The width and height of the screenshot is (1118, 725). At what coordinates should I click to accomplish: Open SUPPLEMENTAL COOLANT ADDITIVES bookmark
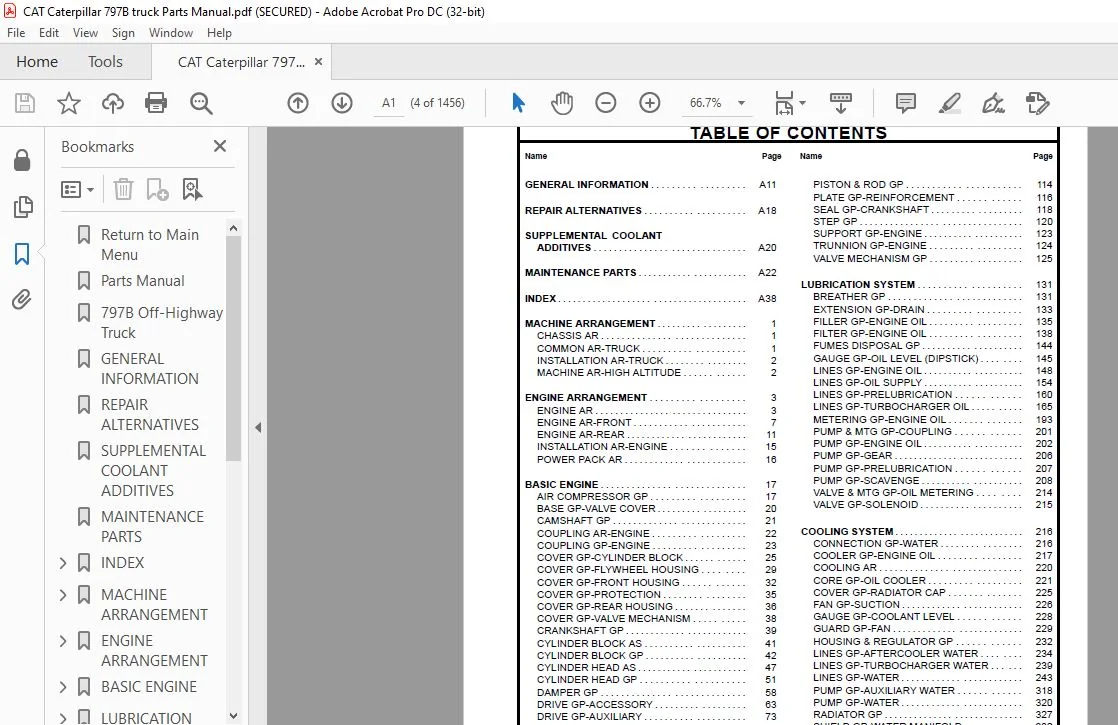(x=153, y=471)
